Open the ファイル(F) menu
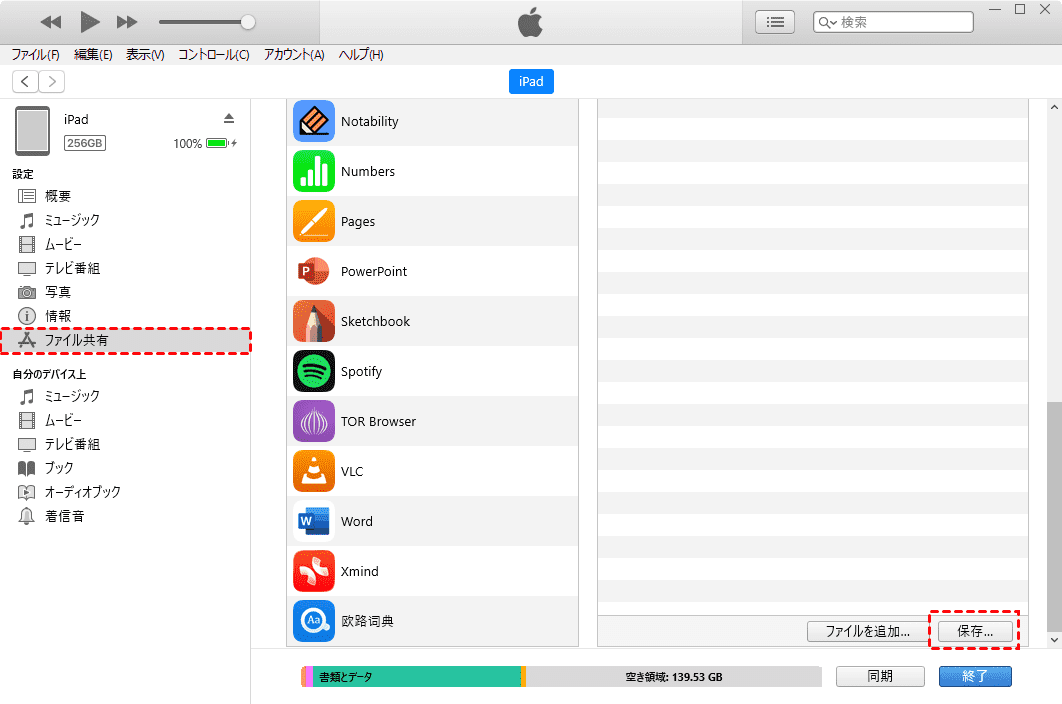Screen dimensions: 1062x704 35,55
